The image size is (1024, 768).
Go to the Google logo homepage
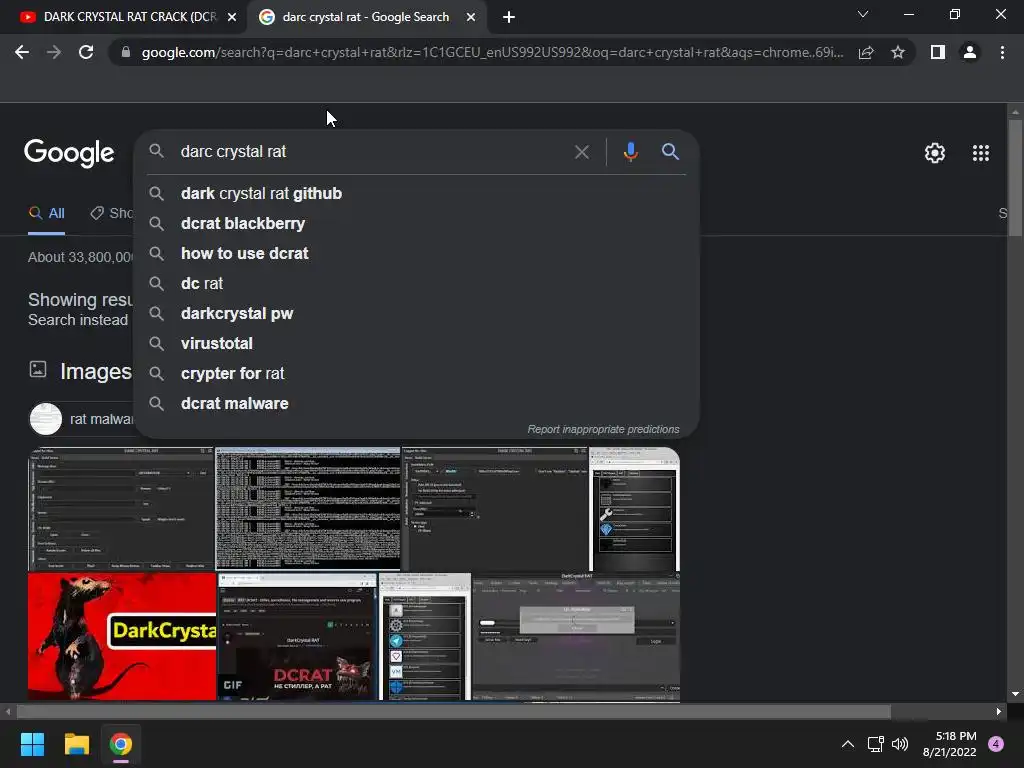[69, 153]
